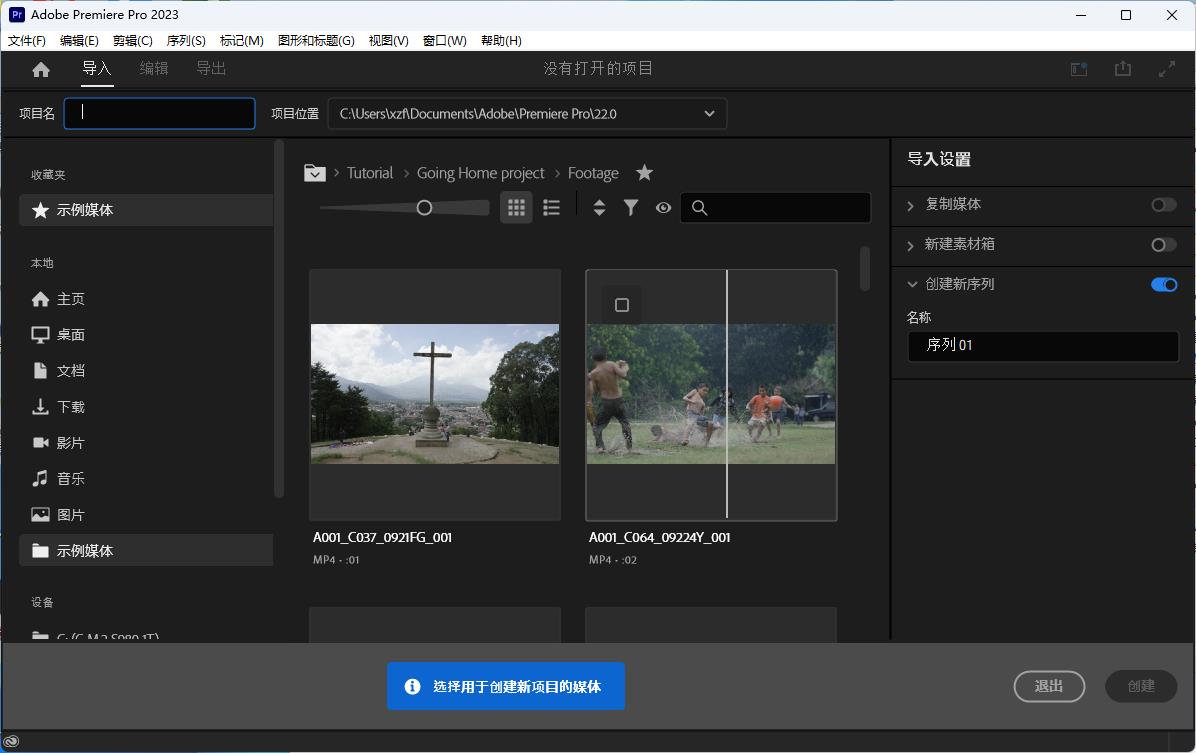The image size is (1196, 753).
Task: Add Footage folder to favorites star
Action: tap(645, 172)
